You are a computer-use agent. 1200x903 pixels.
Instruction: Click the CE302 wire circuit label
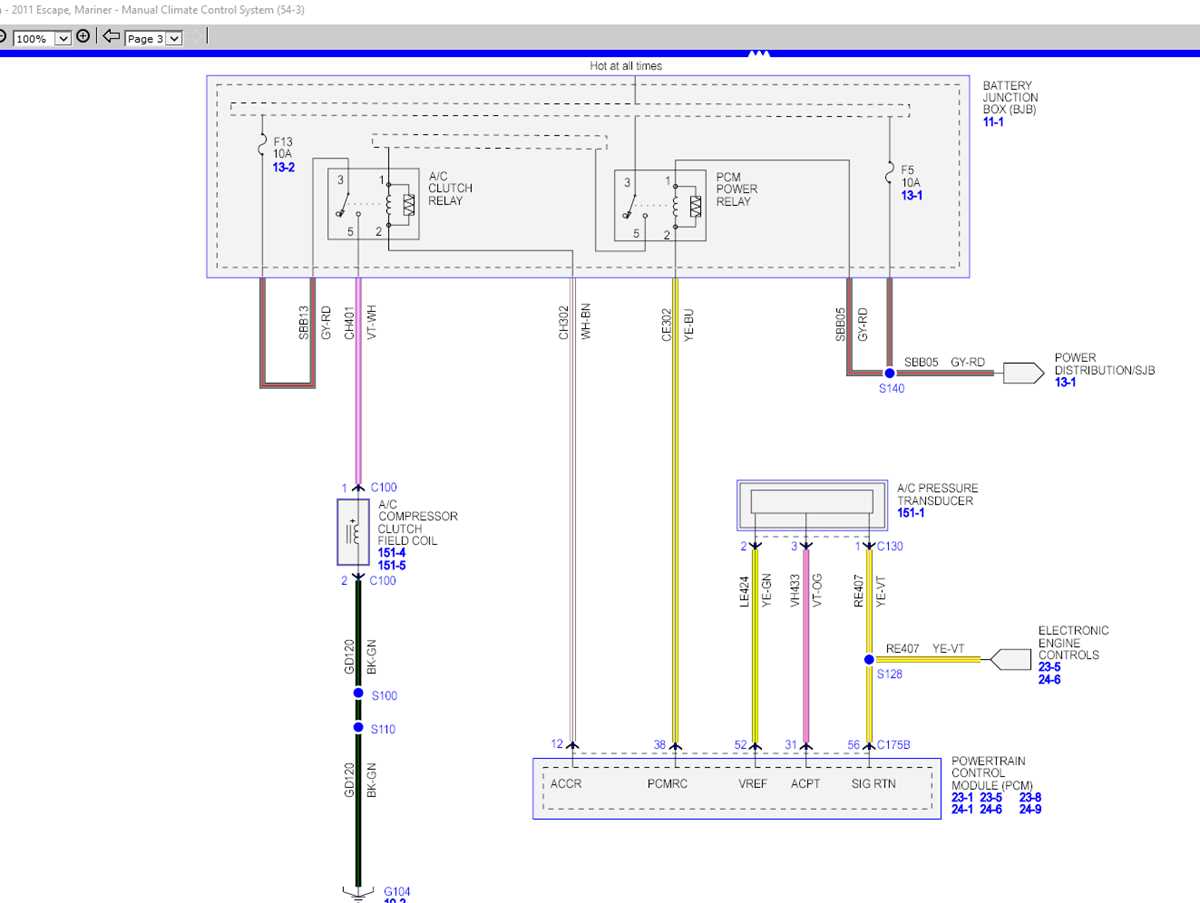point(666,323)
